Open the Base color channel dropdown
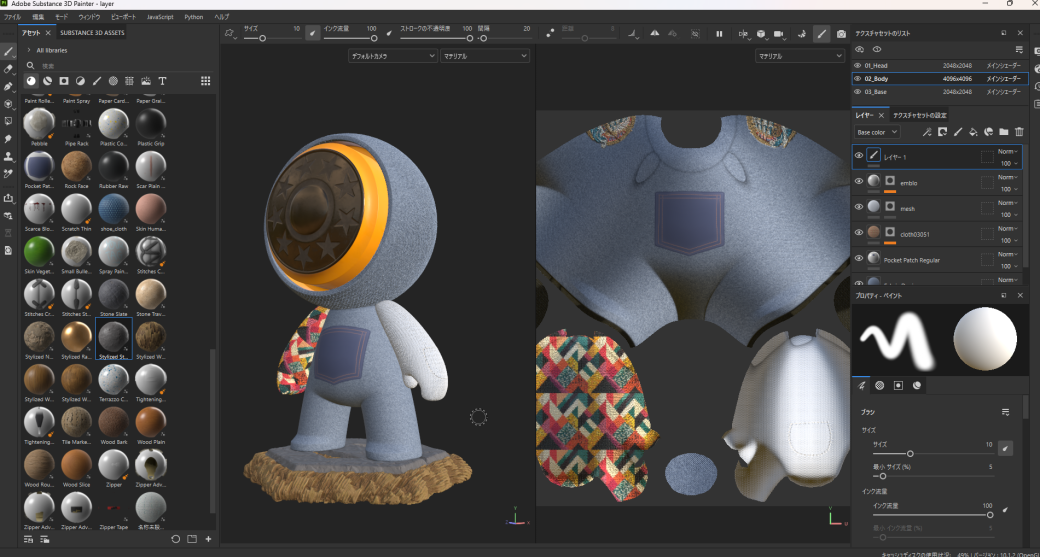This screenshot has width=1040, height=557. [877, 132]
